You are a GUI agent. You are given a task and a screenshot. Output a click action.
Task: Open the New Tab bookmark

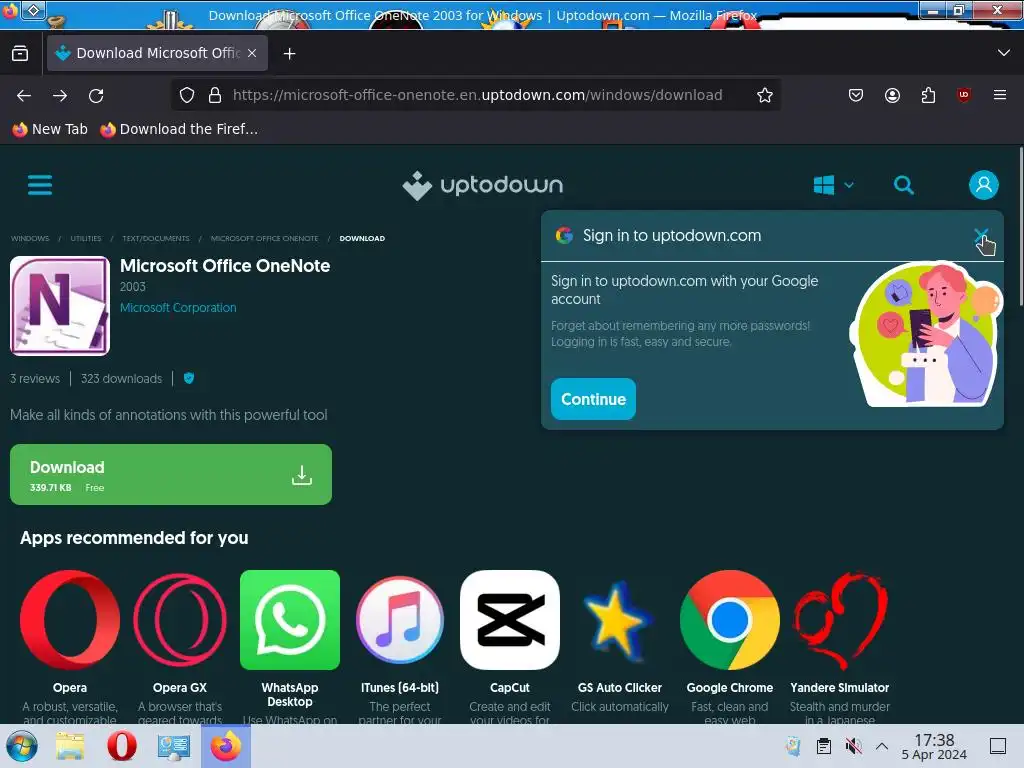[x=50, y=129]
